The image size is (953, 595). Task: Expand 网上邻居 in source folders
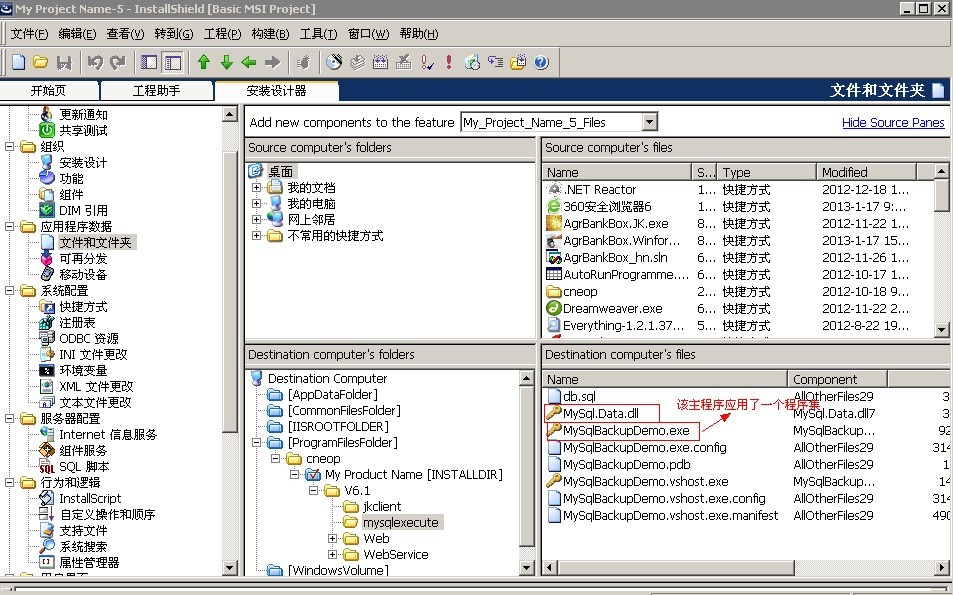coord(256,219)
